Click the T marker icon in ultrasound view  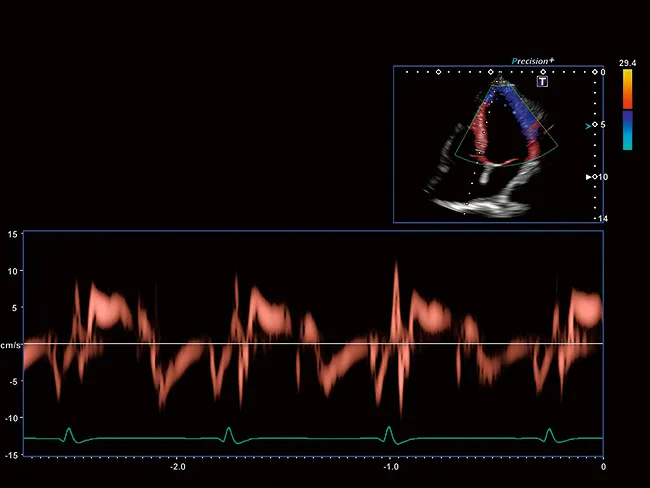(x=543, y=82)
